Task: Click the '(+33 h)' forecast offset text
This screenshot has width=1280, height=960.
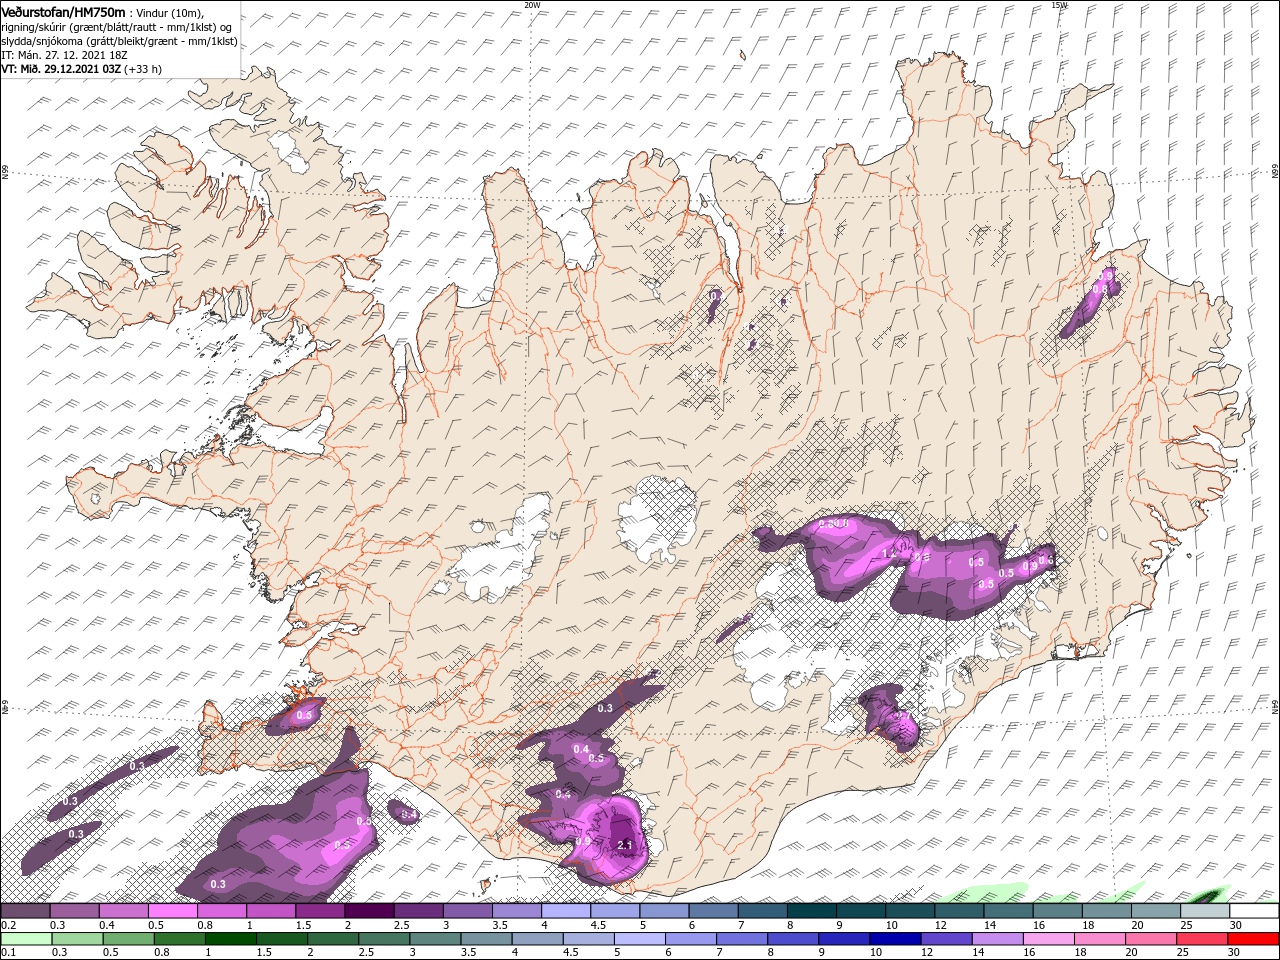Action: (x=144, y=69)
